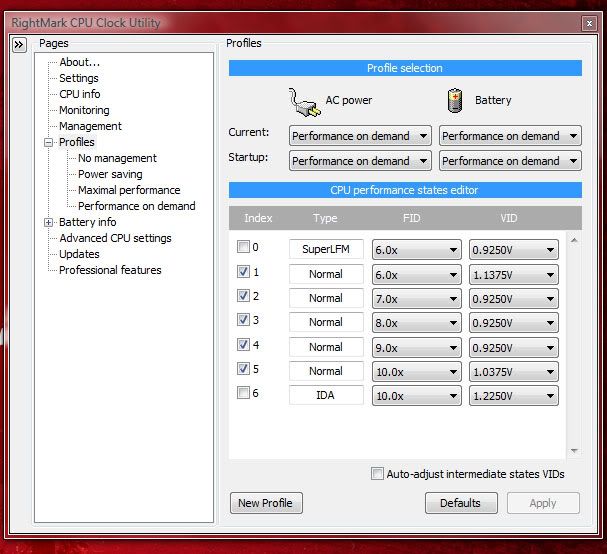This screenshot has width=607, height=554.
Task: Click the Profile selection header bar
Action: [405, 68]
